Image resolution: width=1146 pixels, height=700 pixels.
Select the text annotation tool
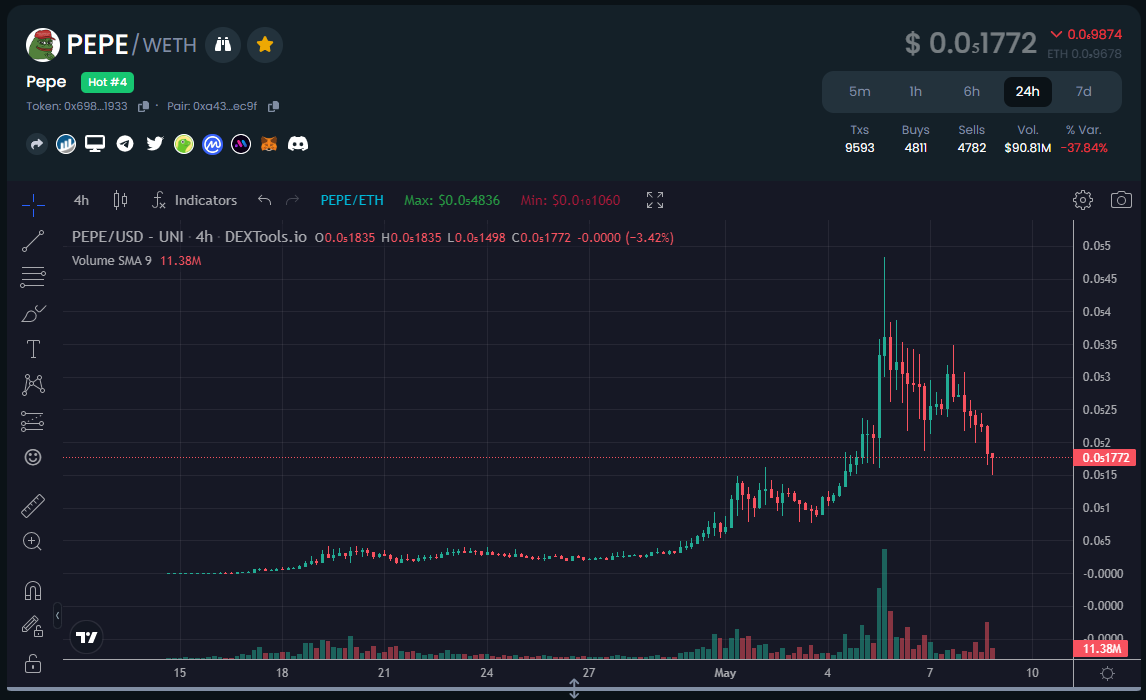33,349
